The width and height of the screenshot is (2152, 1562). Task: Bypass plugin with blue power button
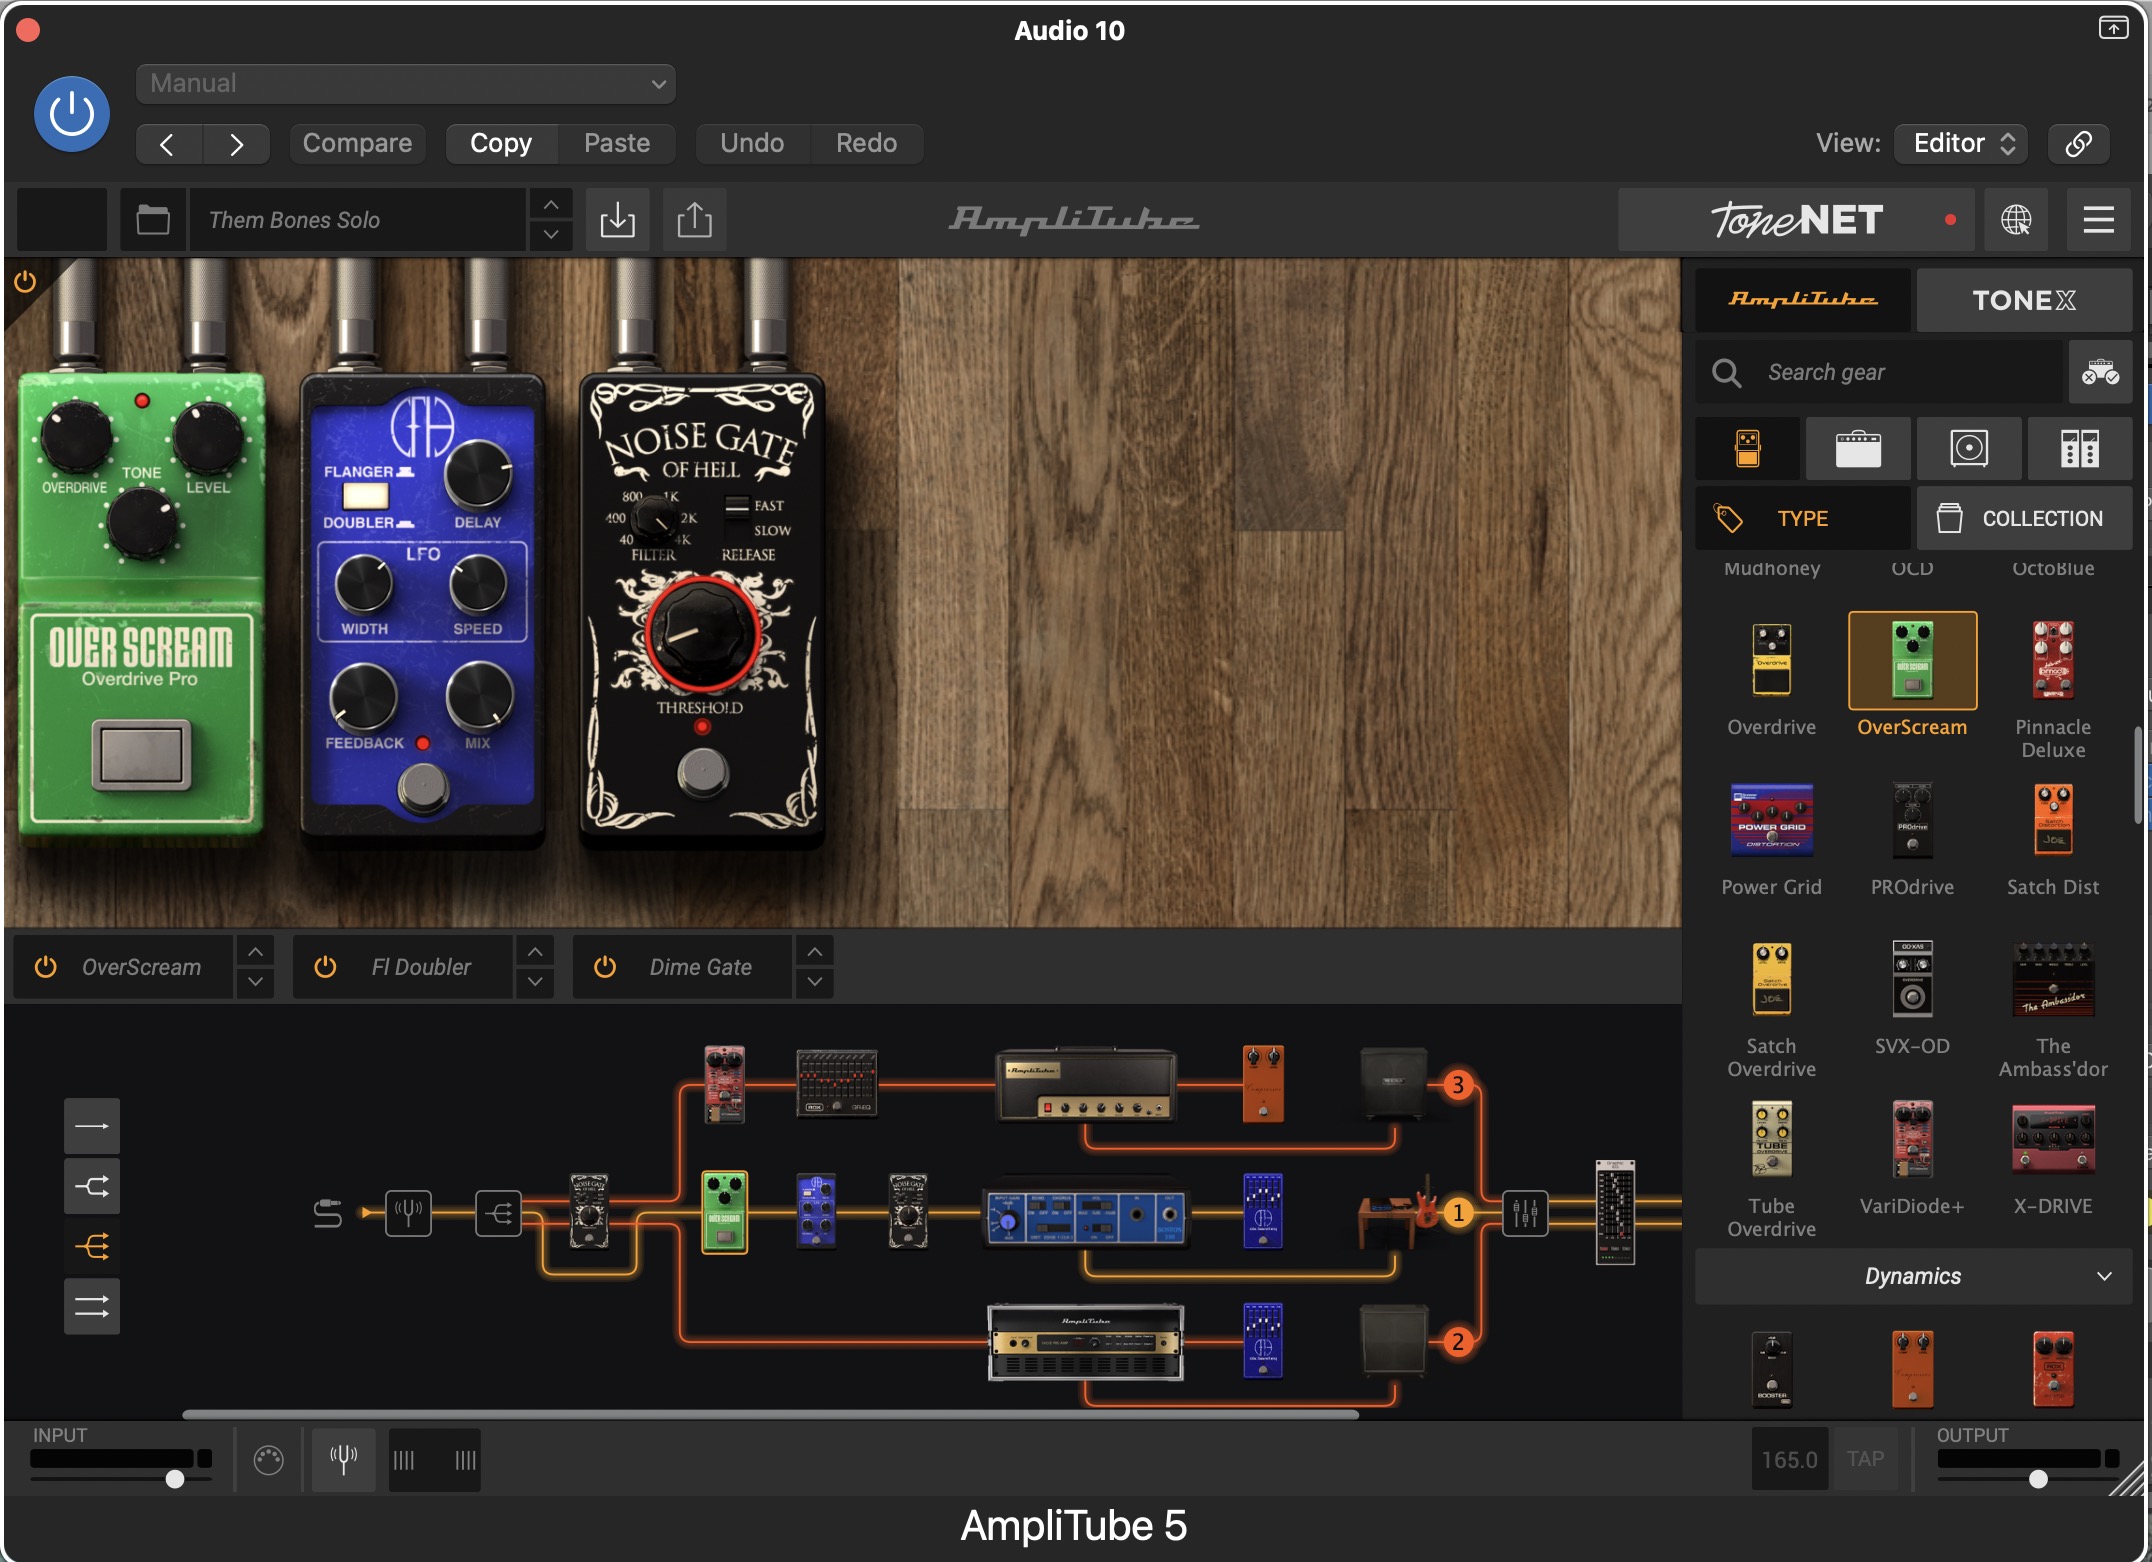point(72,114)
